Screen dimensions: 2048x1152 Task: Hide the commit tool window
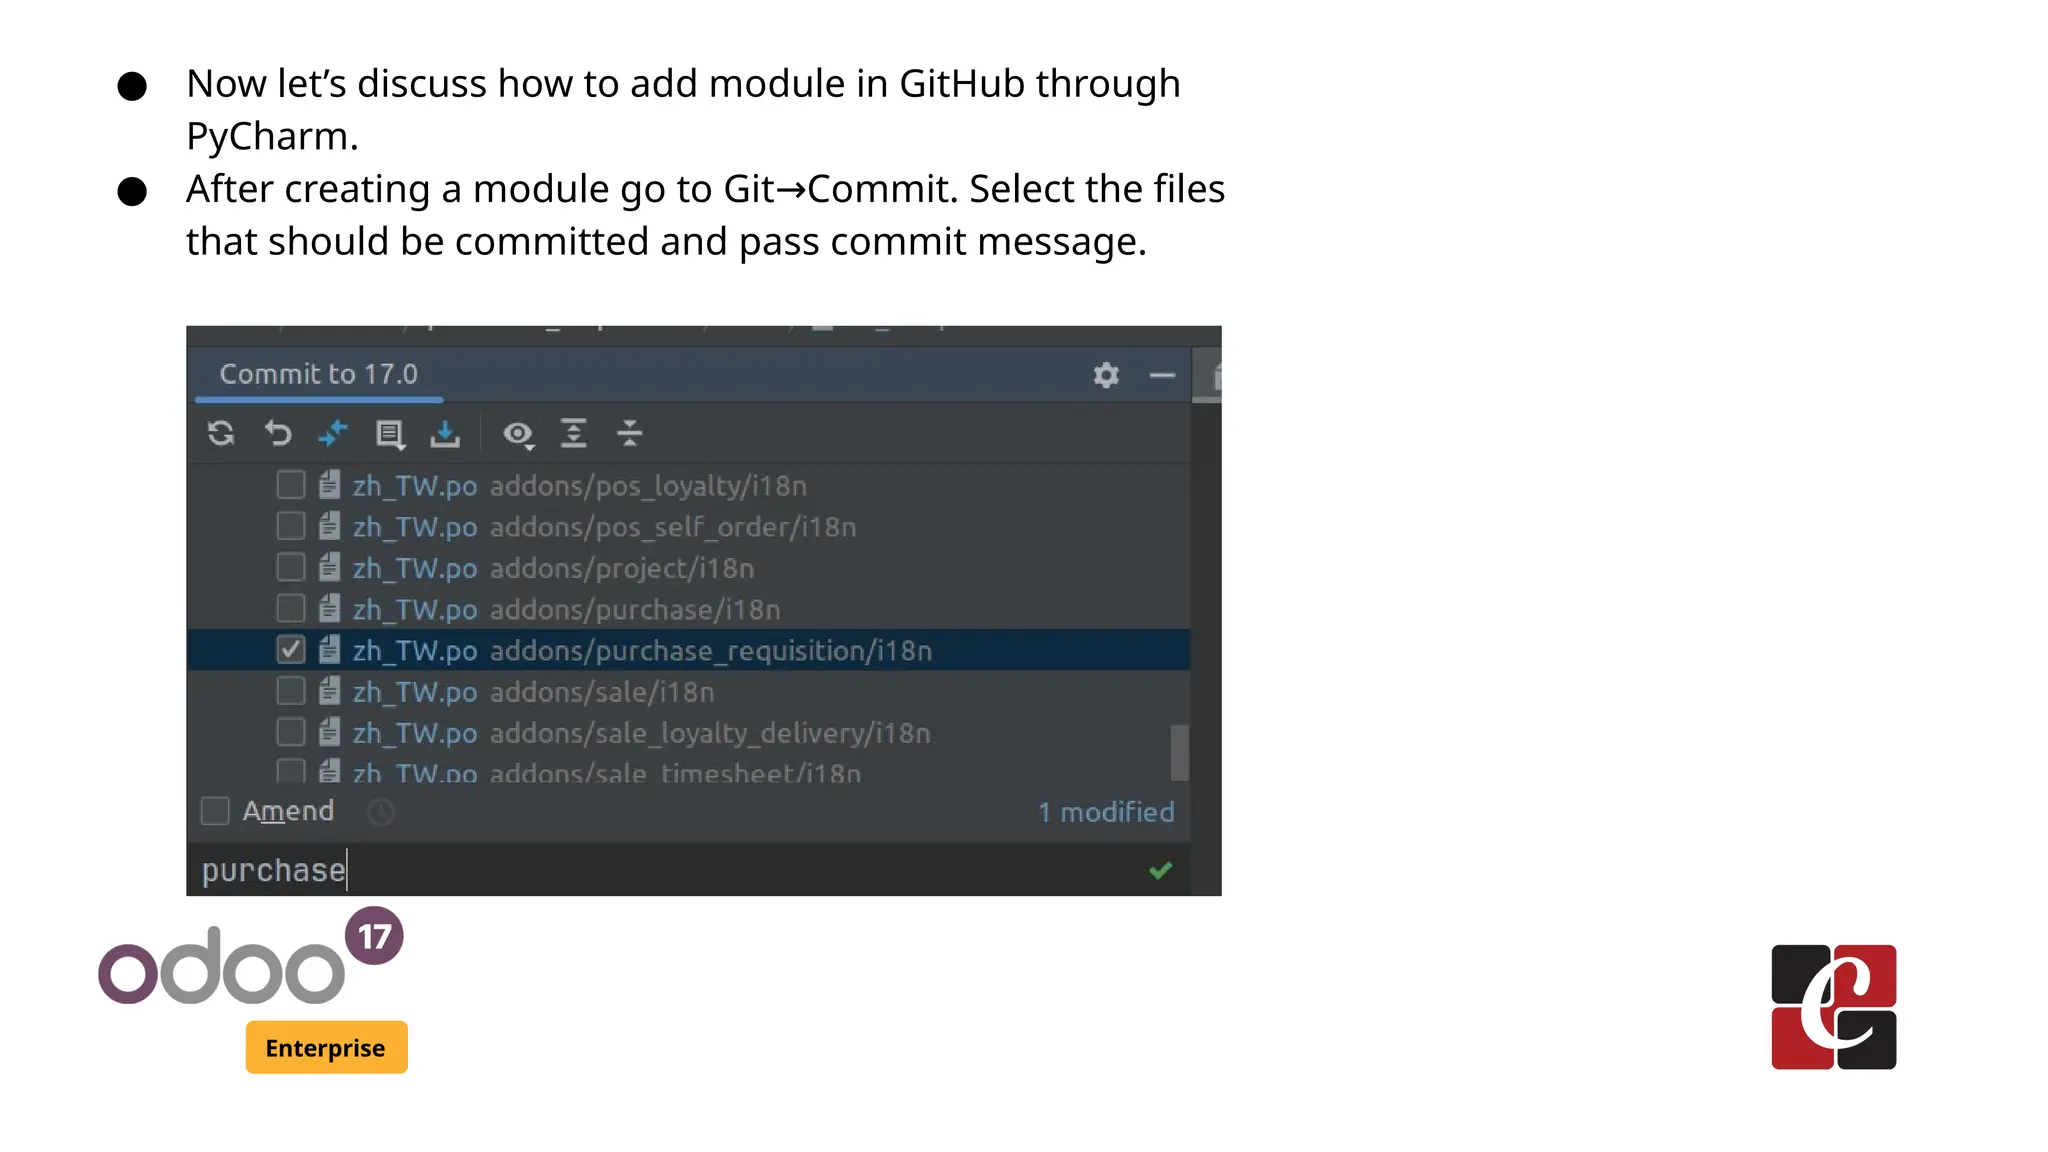[1162, 375]
